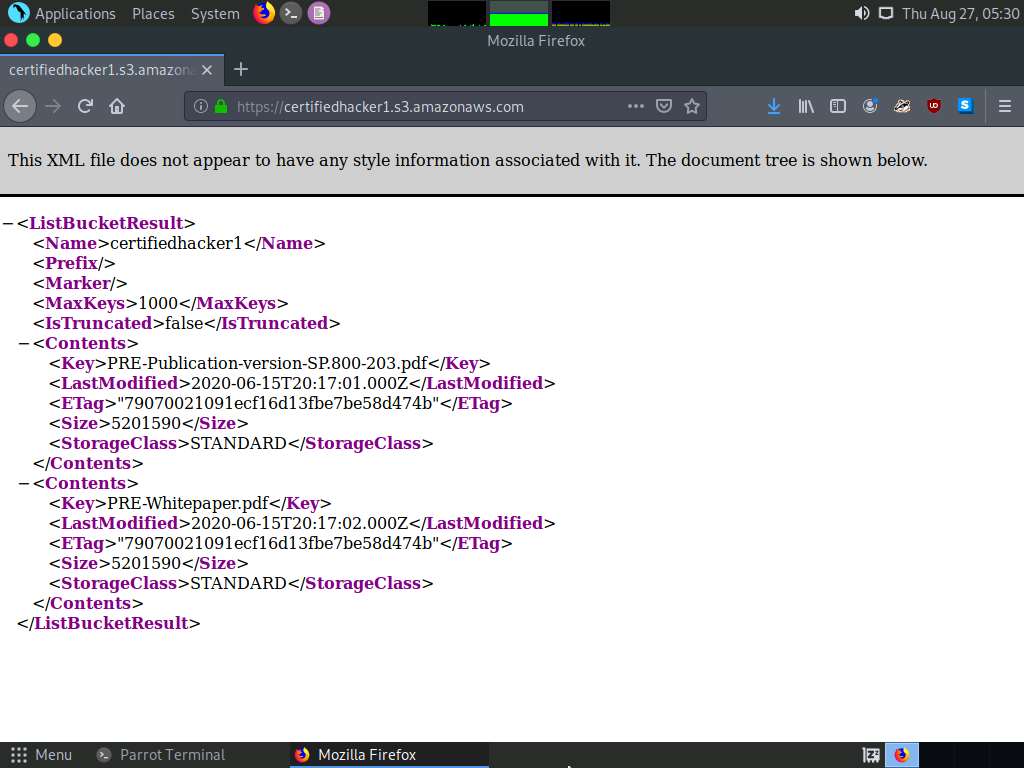The image size is (1024, 768).
Task: Open the uBlock Origin extension
Action: pyautogui.click(x=933, y=106)
